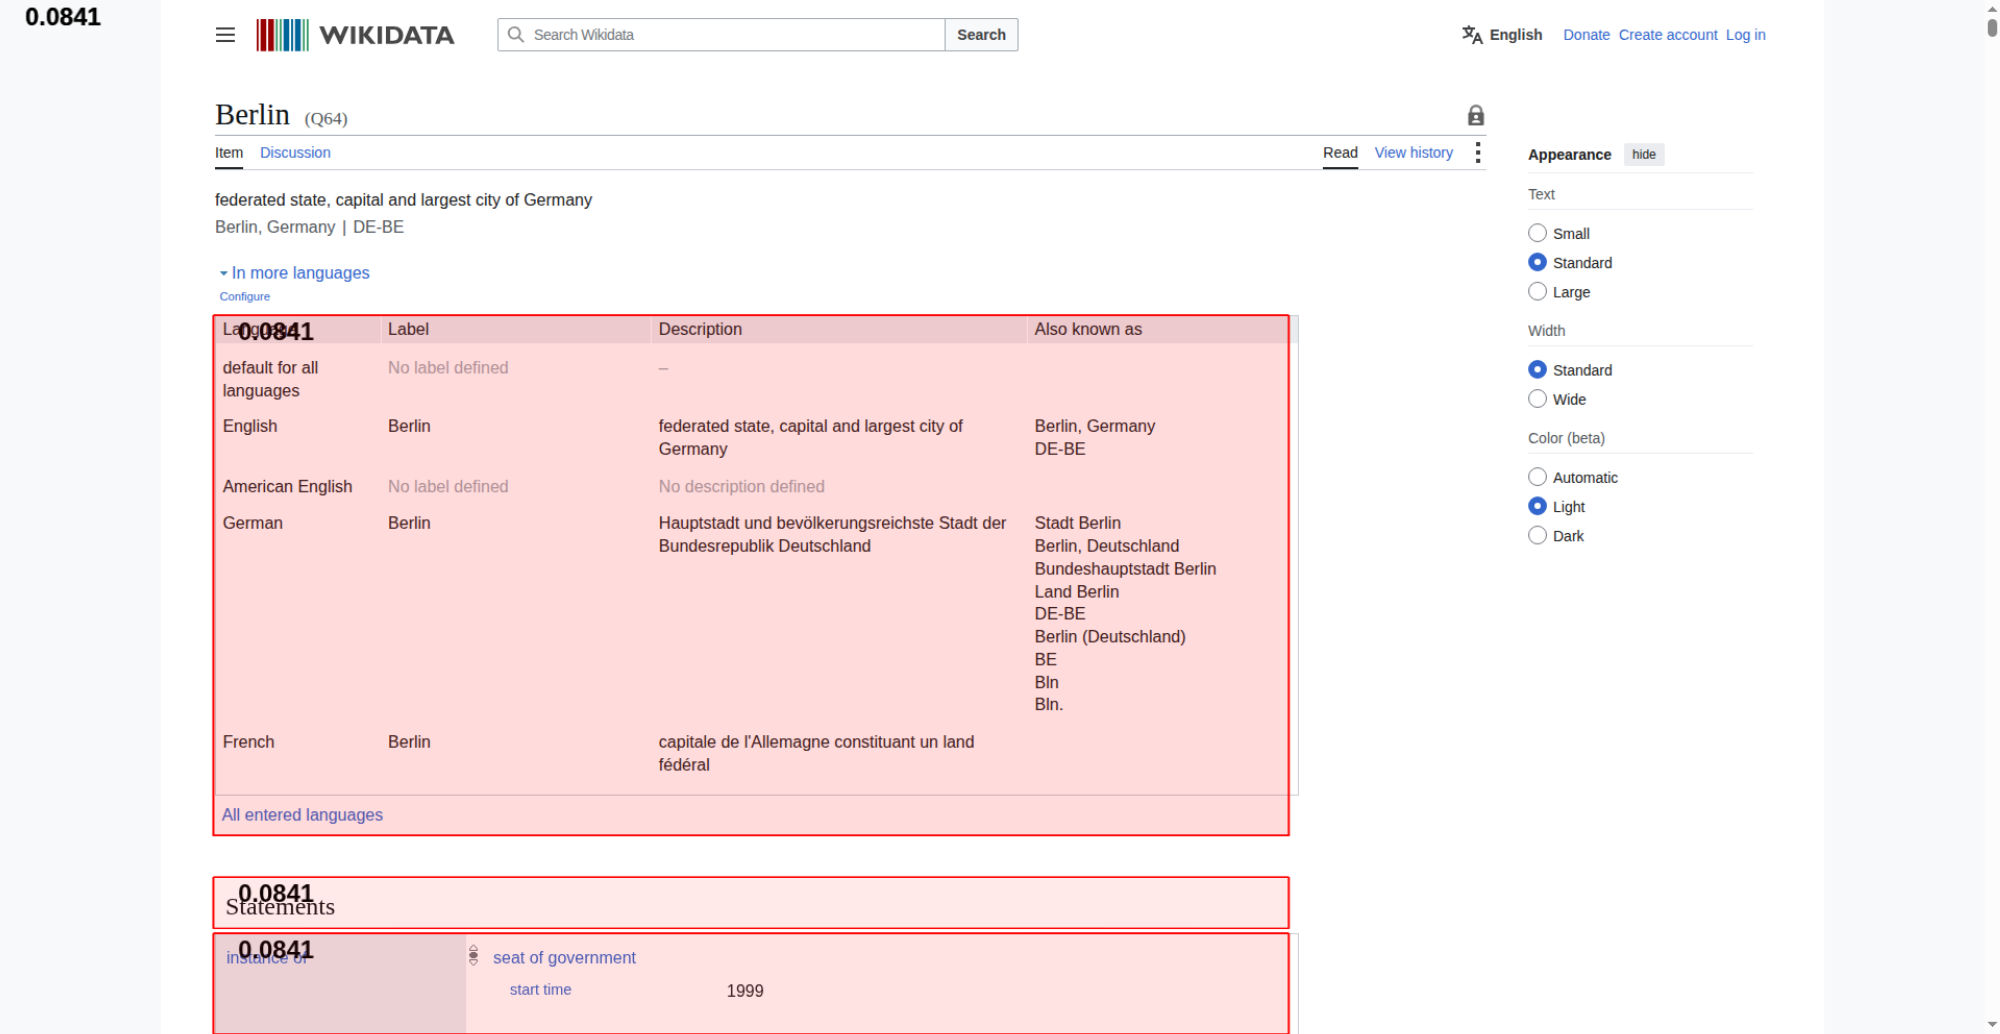Viewport: 2000px width, 1034px height.
Task: Click the Q64 item identifier
Action: coord(326,119)
